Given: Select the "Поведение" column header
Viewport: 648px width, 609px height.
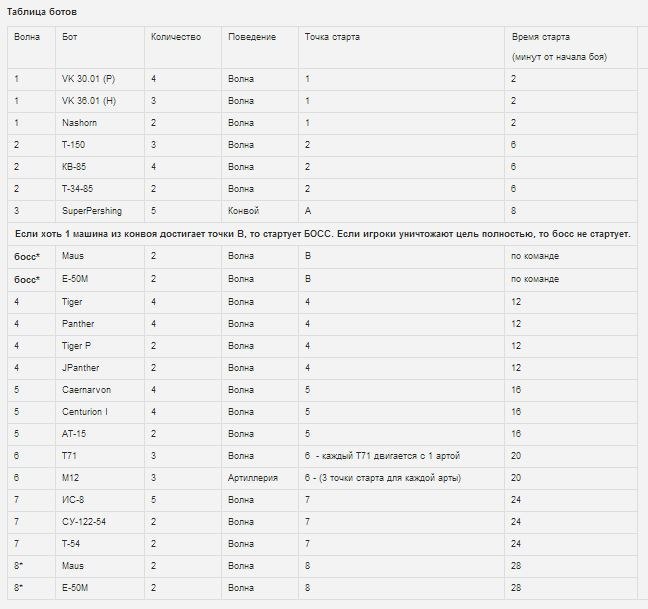Looking at the screenshot, I should click(x=252, y=37).
